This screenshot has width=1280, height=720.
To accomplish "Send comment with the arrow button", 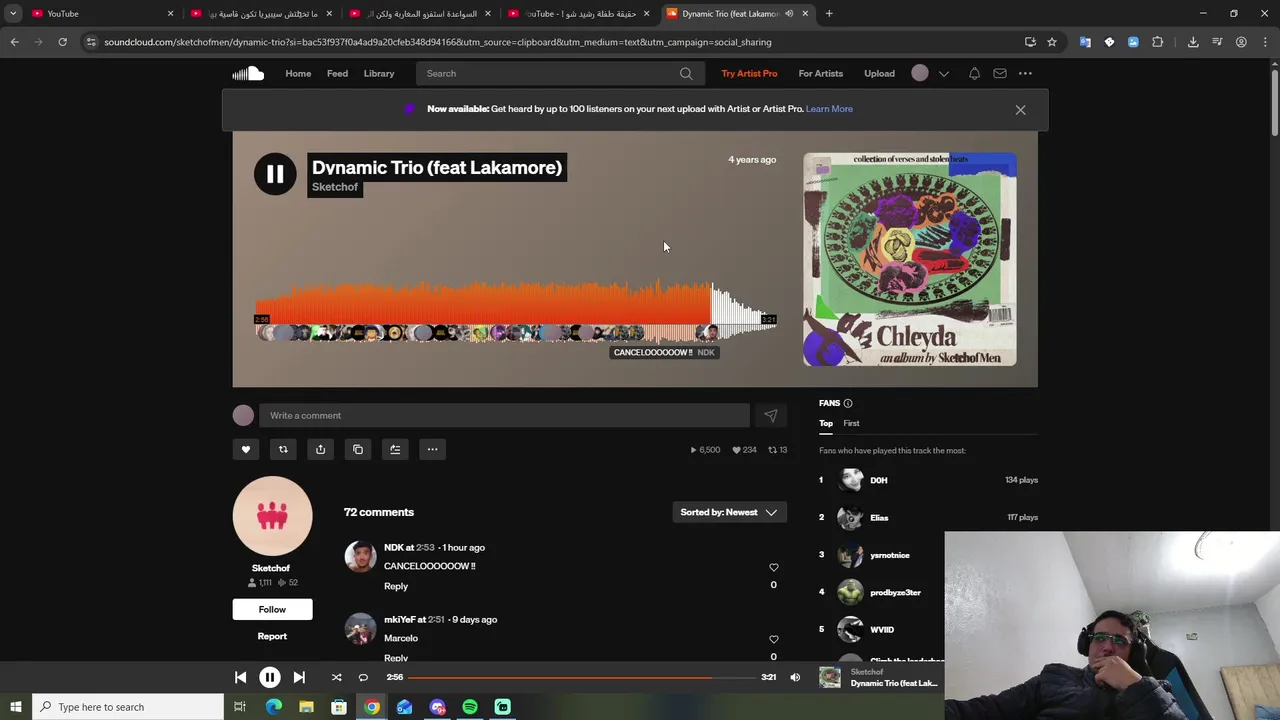I will (x=770, y=415).
